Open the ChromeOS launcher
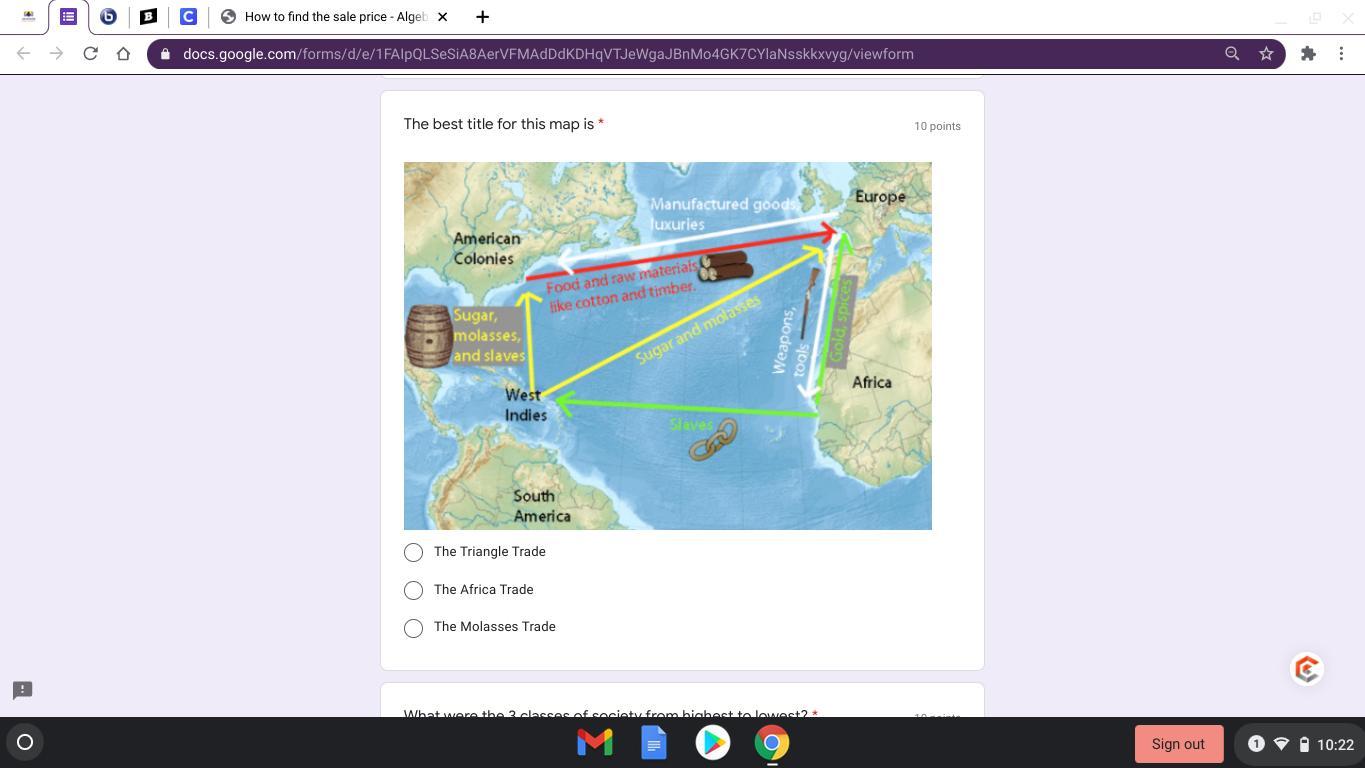 (x=25, y=742)
